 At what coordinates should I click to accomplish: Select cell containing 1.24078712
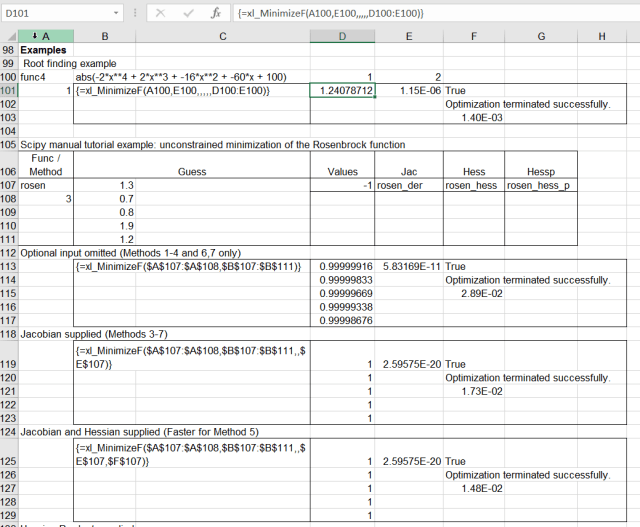342,90
